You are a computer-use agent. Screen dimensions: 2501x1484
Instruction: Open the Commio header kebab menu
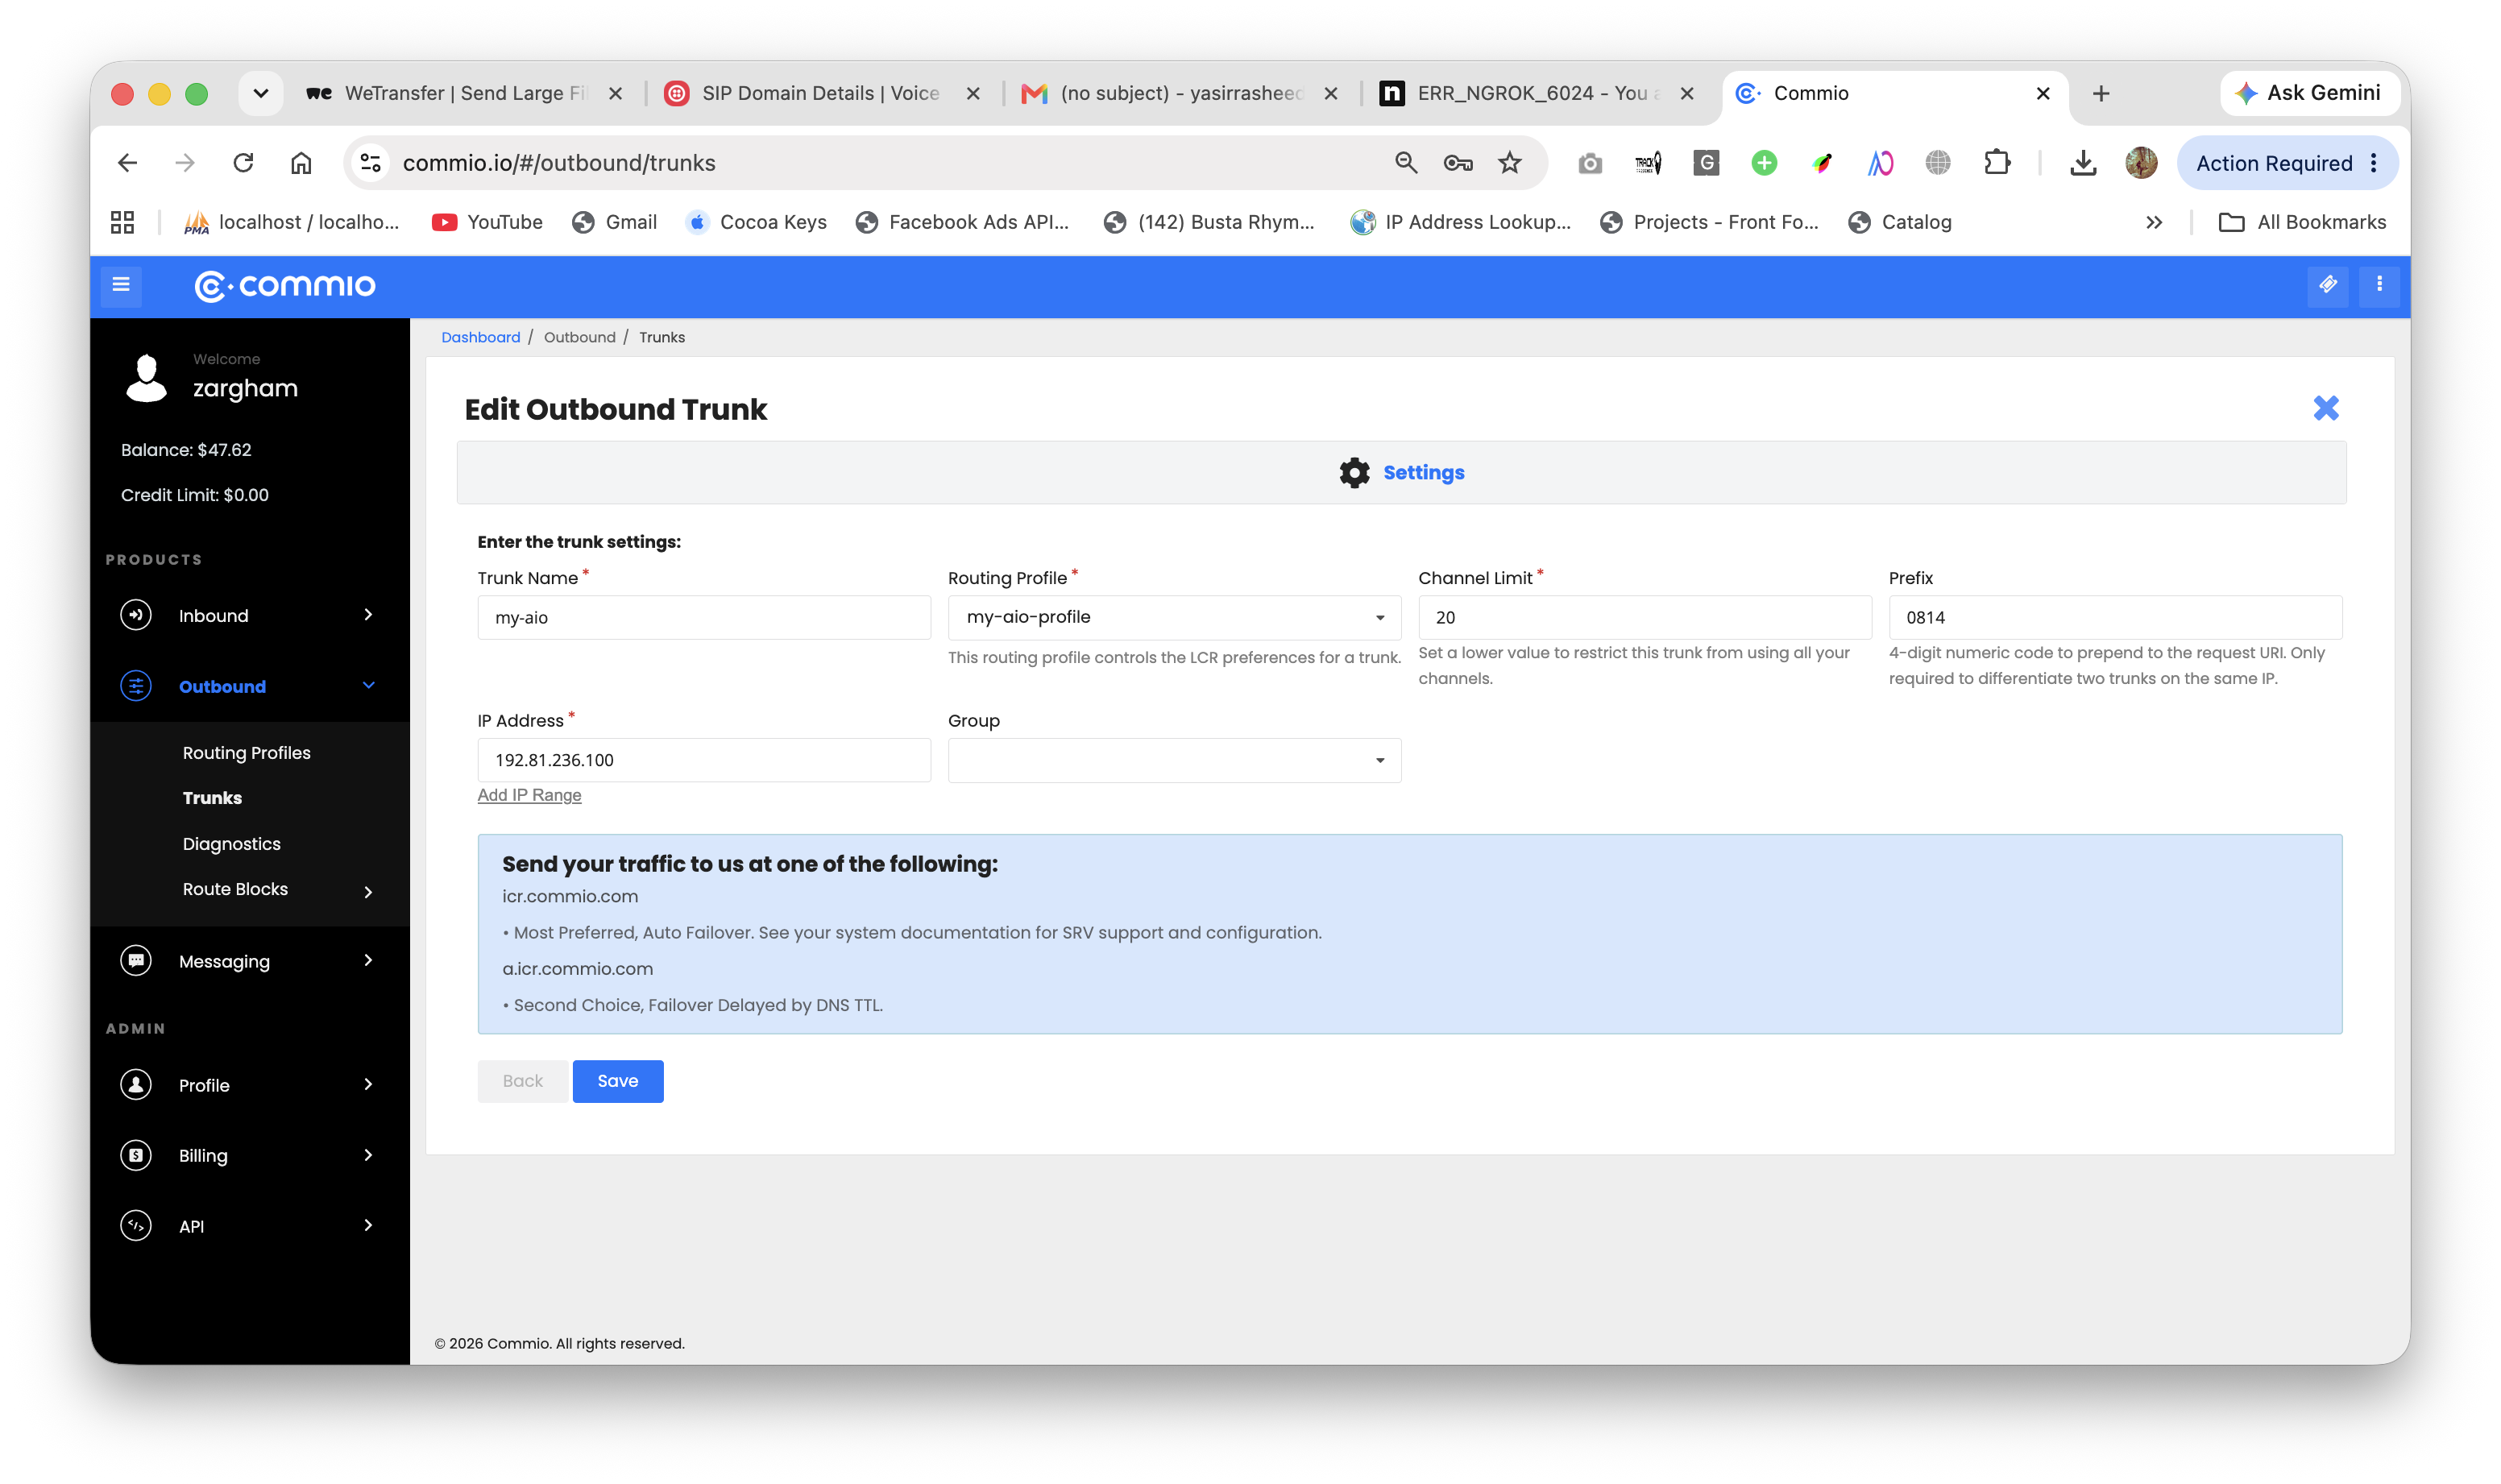2379,285
